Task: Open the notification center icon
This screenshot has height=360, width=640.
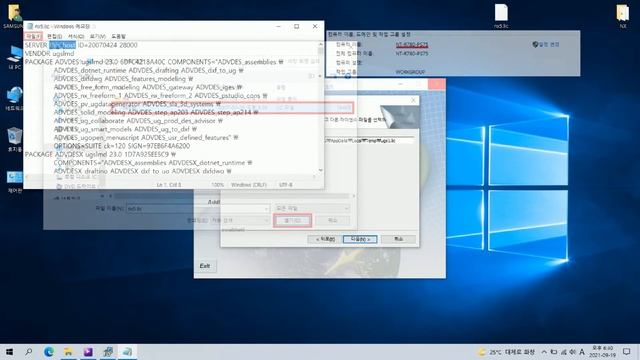Action: [627, 352]
